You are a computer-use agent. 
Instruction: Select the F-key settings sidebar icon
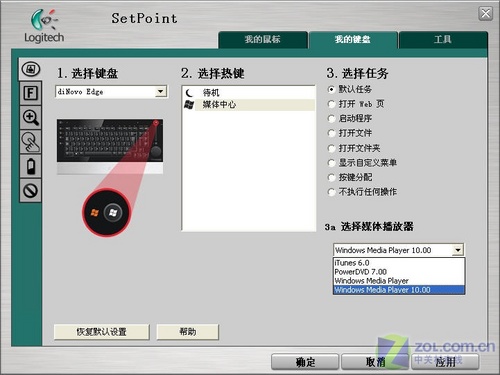coord(31,93)
